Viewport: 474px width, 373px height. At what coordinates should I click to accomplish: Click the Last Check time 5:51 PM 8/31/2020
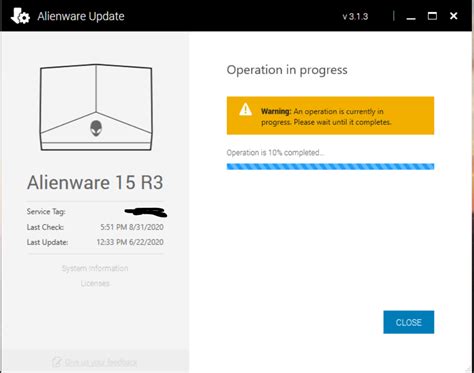pyautogui.click(x=132, y=227)
